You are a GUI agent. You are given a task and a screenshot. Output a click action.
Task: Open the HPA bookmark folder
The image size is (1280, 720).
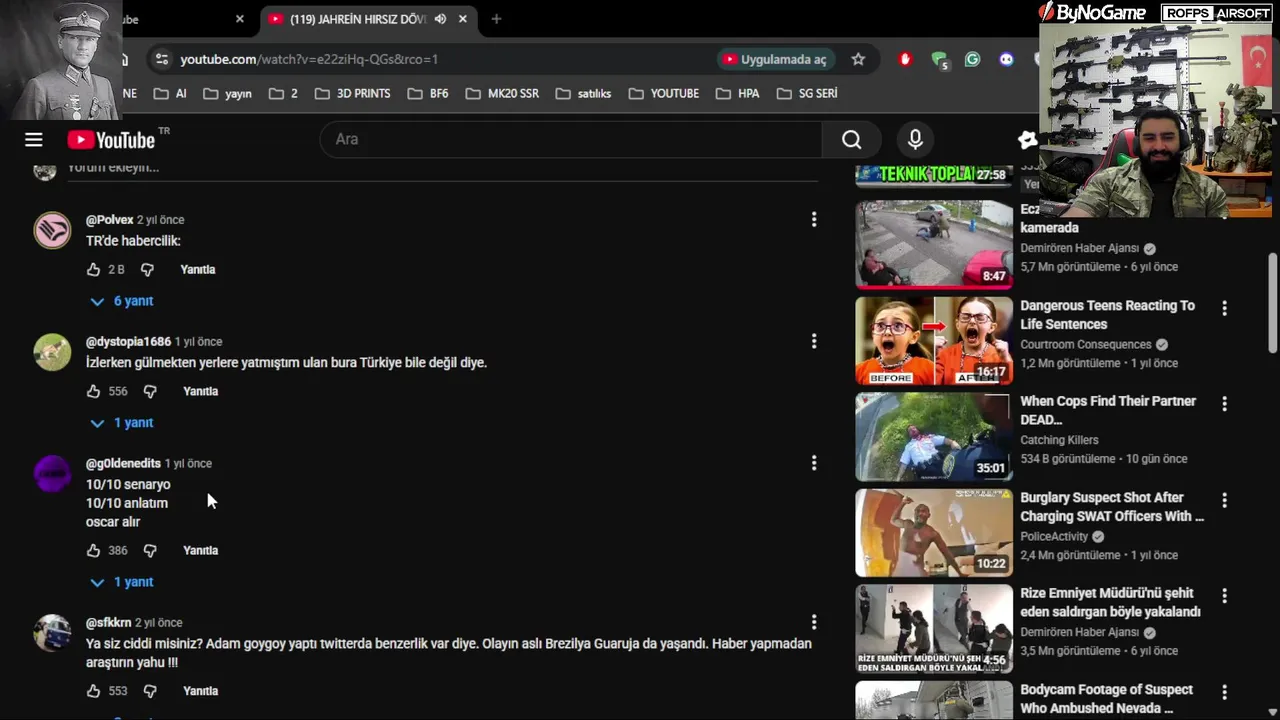[x=738, y=93]
